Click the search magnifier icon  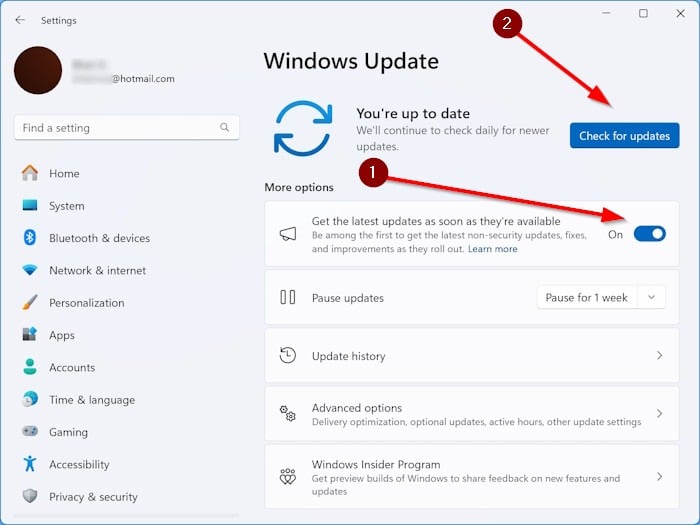[226, 128]
